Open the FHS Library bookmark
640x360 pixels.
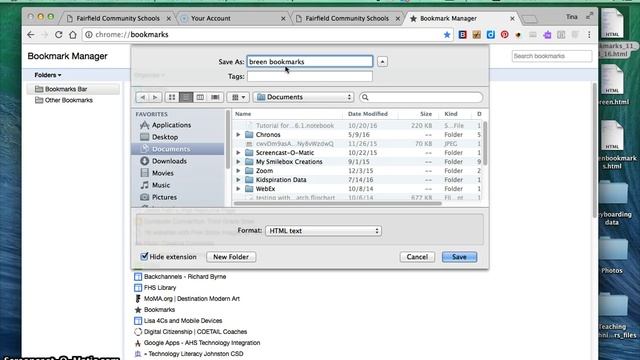click(x=160, y=288)
